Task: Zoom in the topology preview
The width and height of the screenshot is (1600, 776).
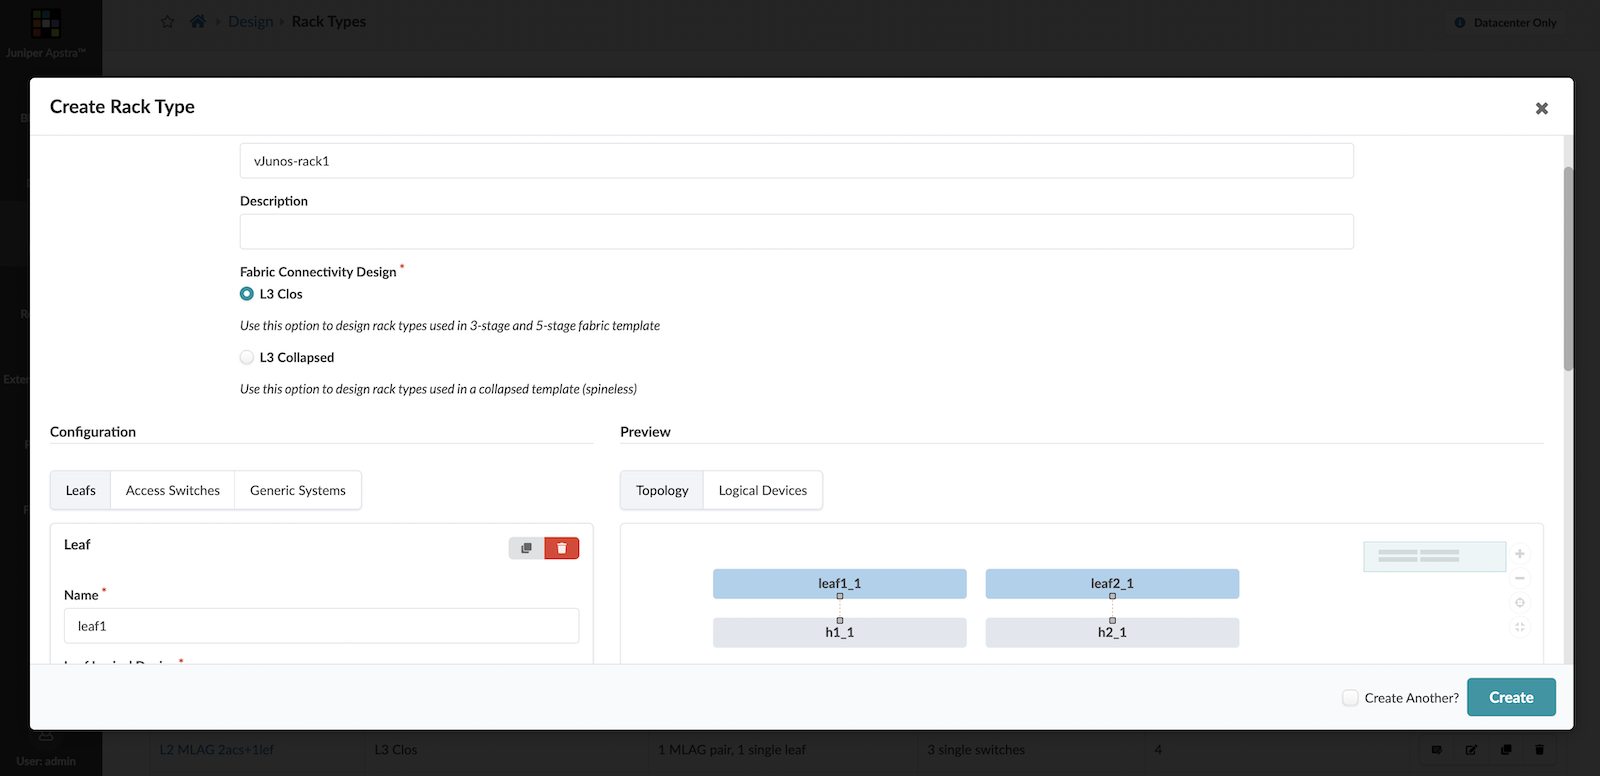Action: pos(1519,554)
